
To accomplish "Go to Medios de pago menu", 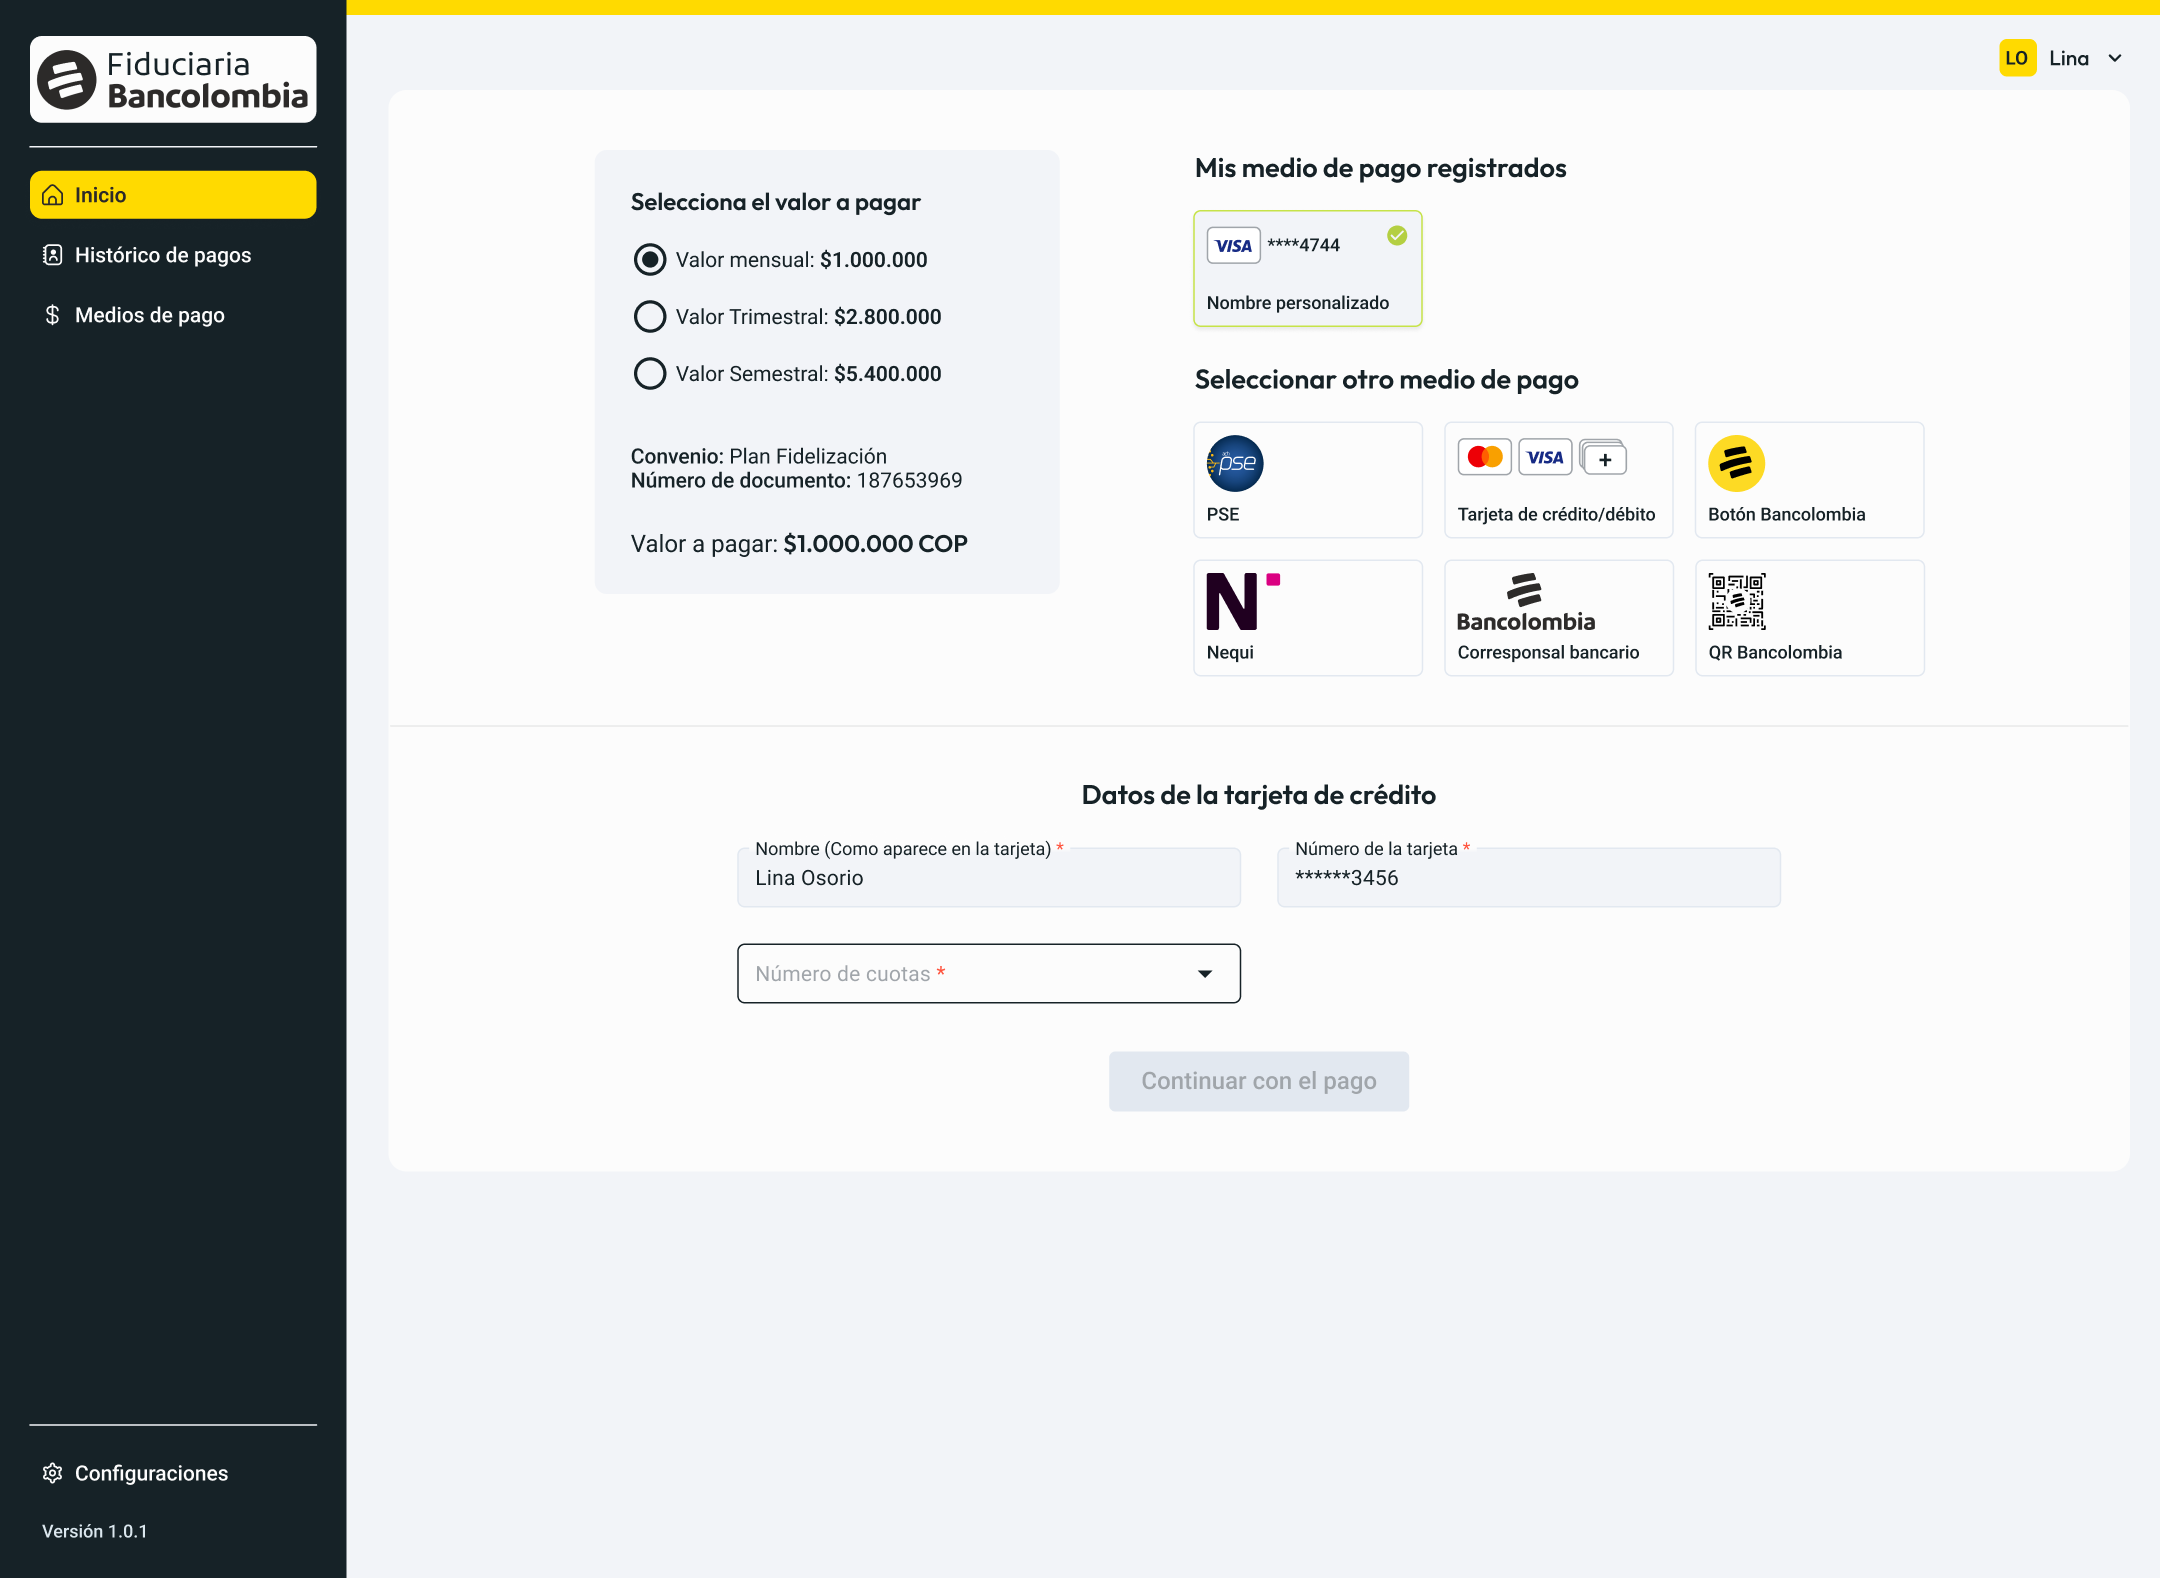I will (x=149, y=315).
